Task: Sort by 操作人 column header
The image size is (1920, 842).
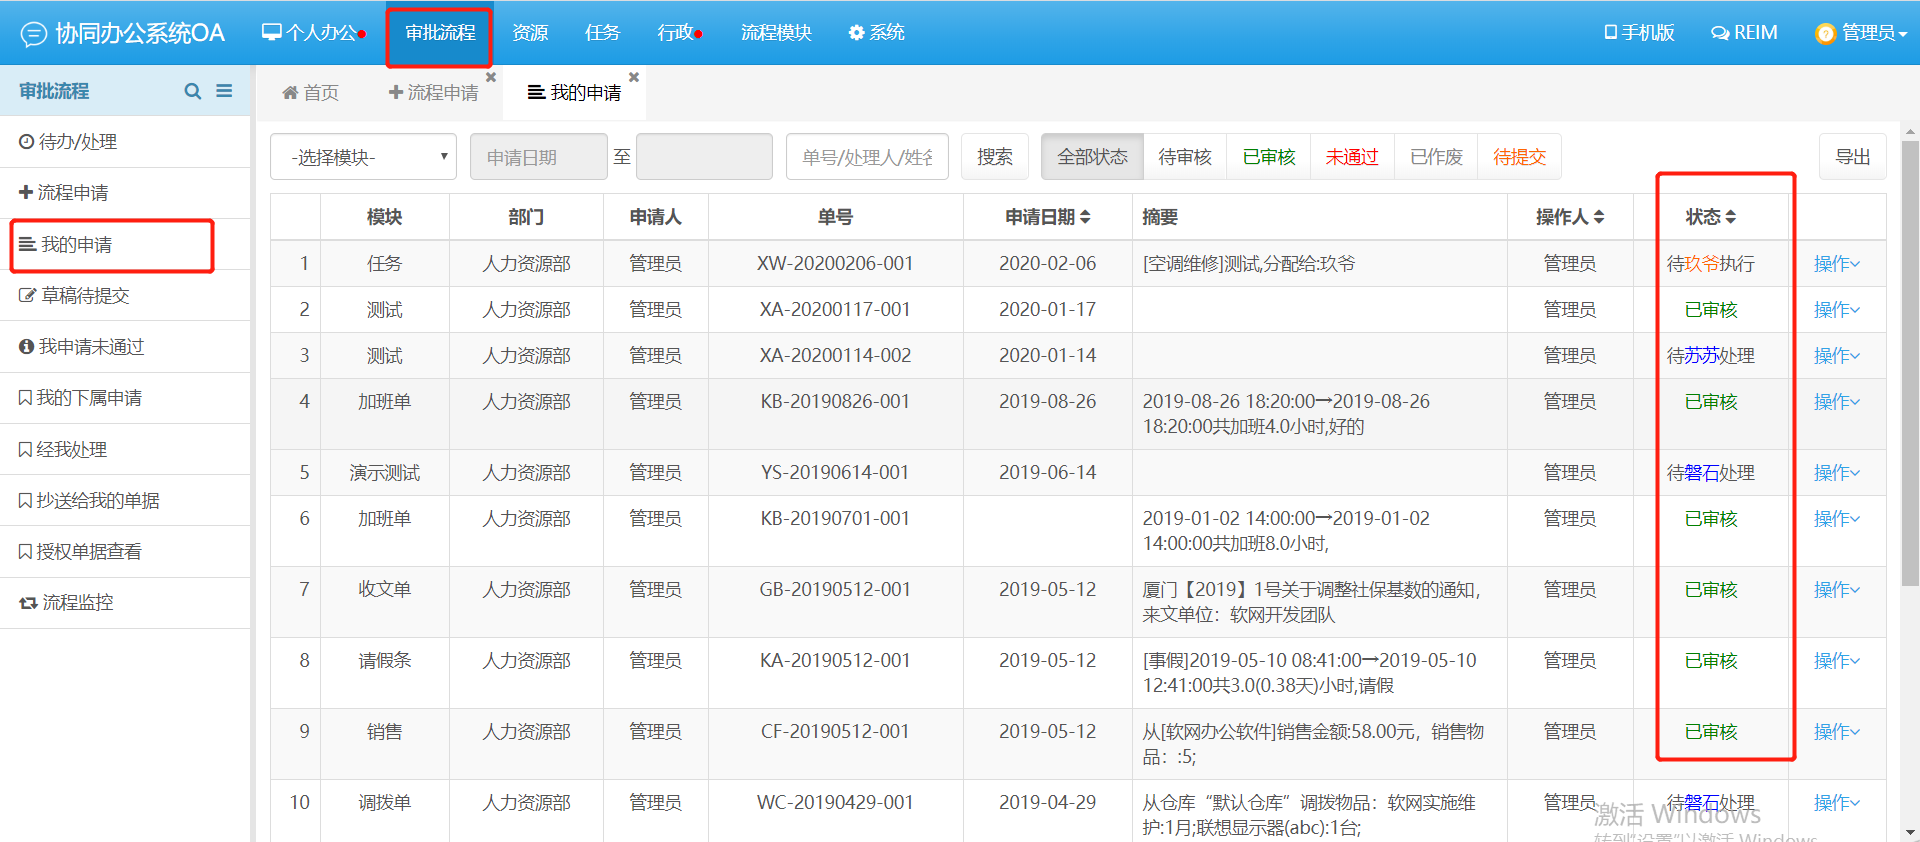Action: click(x=1570, y=217)
